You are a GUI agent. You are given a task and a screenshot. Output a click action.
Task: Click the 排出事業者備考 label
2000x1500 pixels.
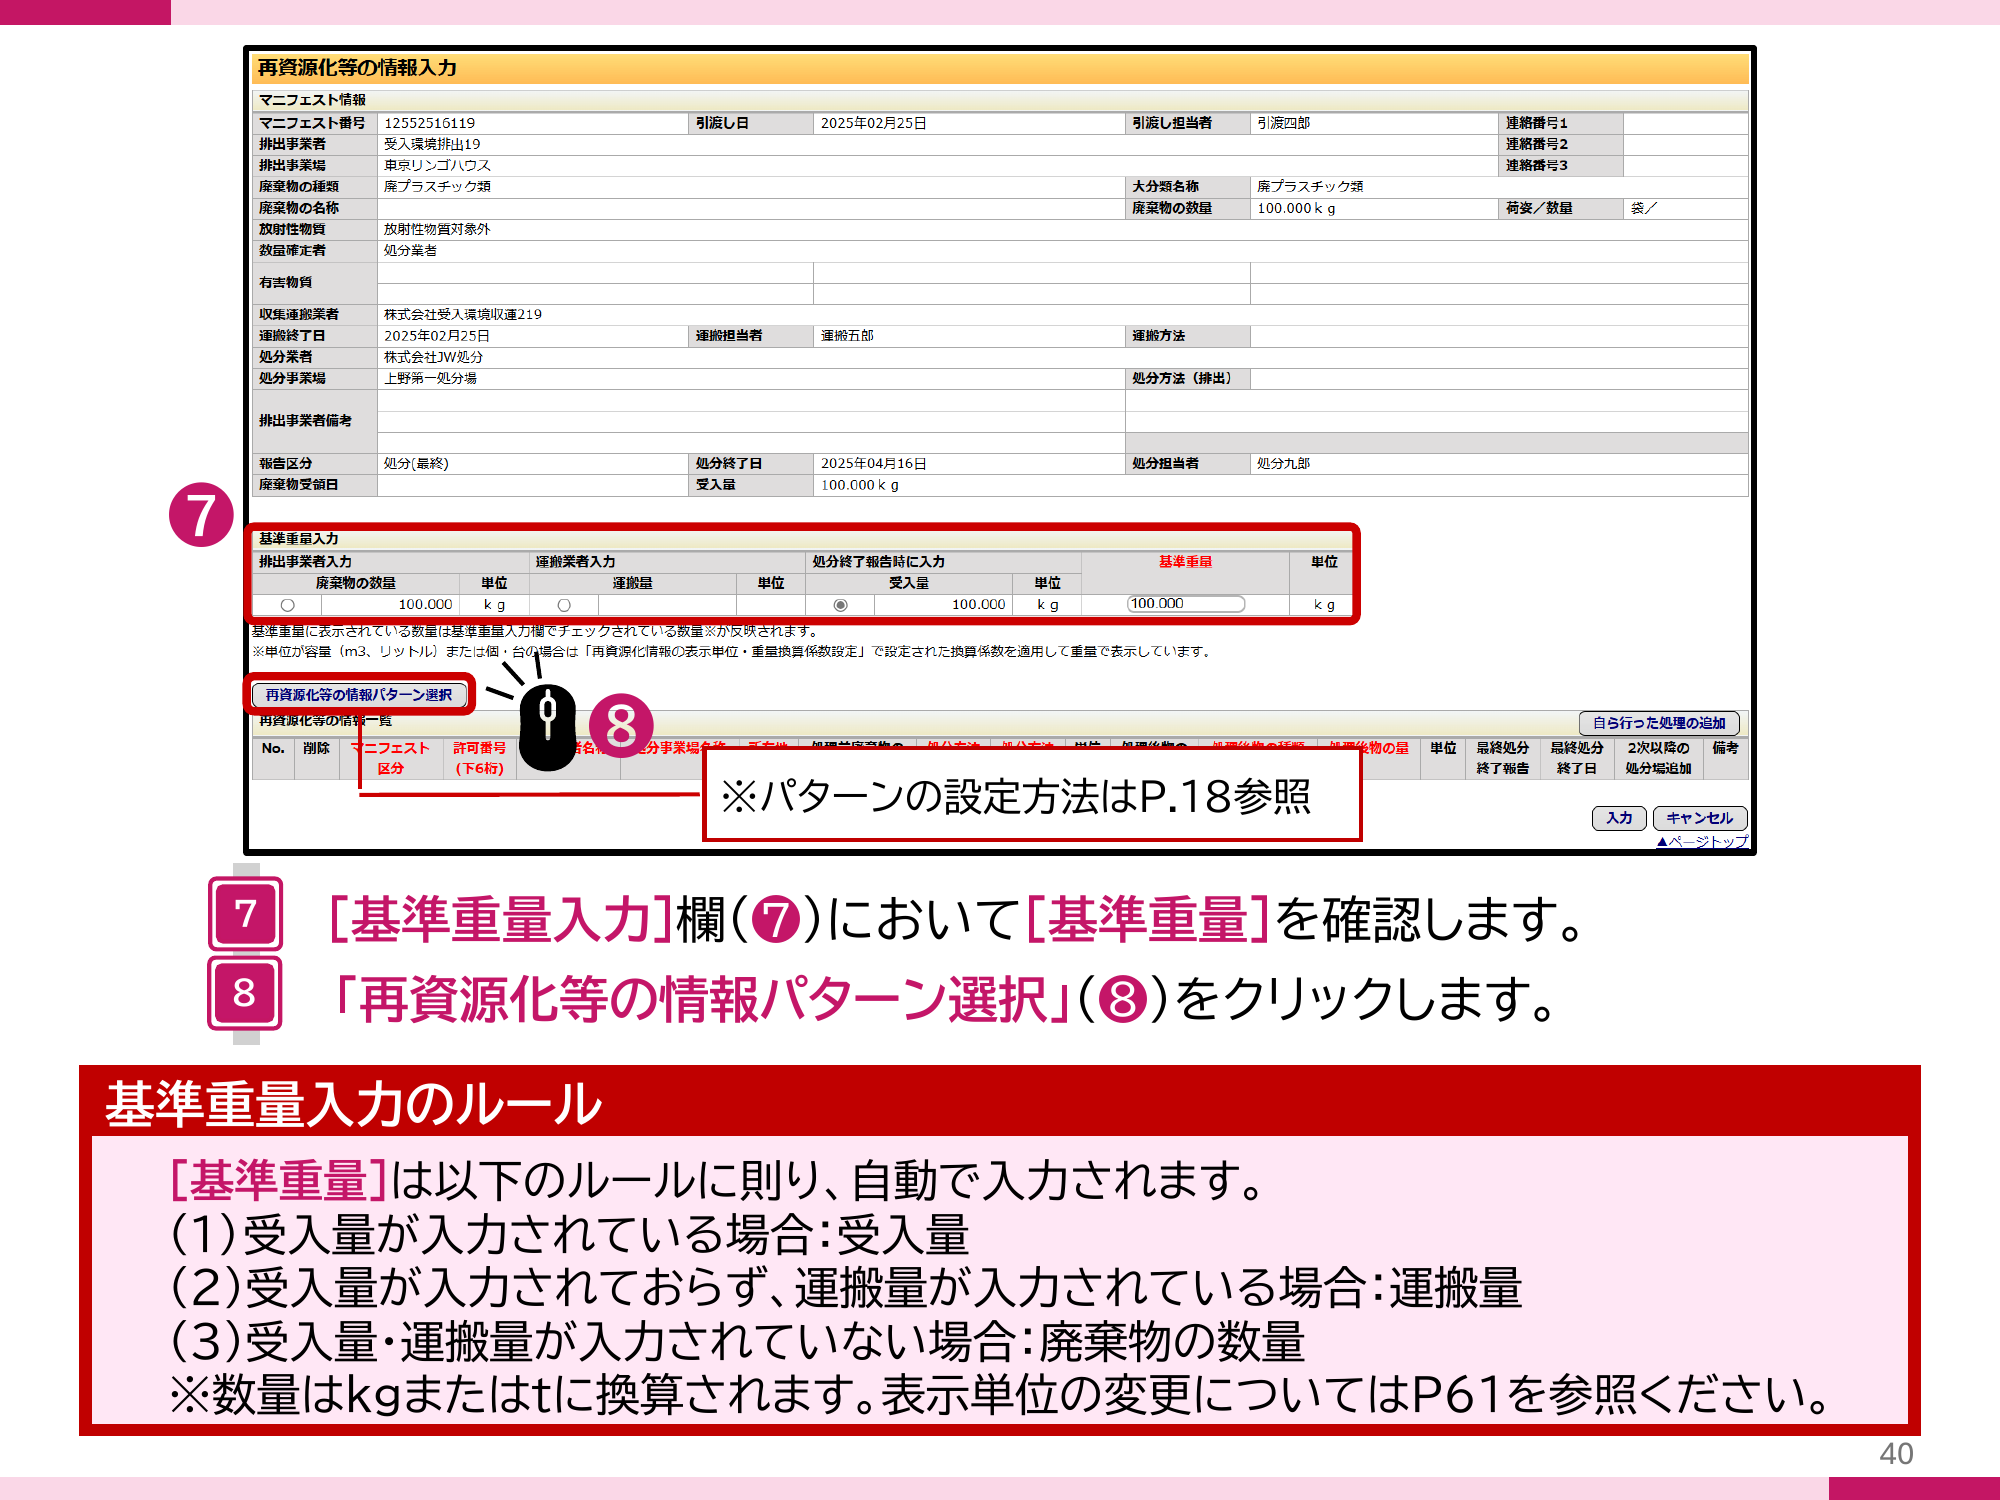click(x=305, y=421)
